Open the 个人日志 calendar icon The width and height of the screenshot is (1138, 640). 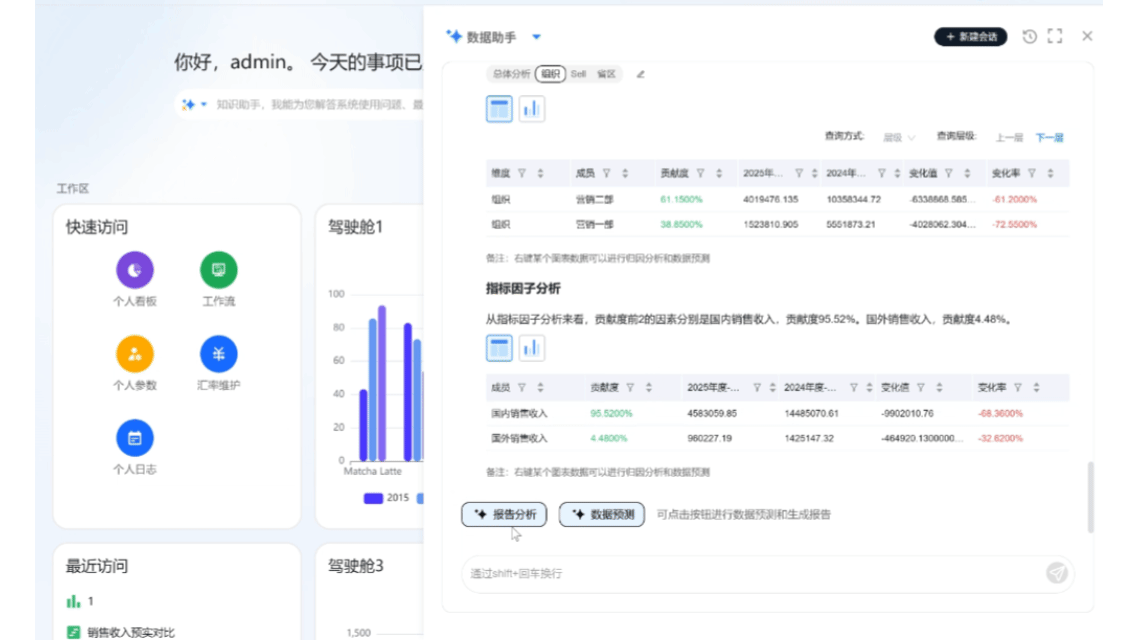pyautogui.click(x=135, y=438)
